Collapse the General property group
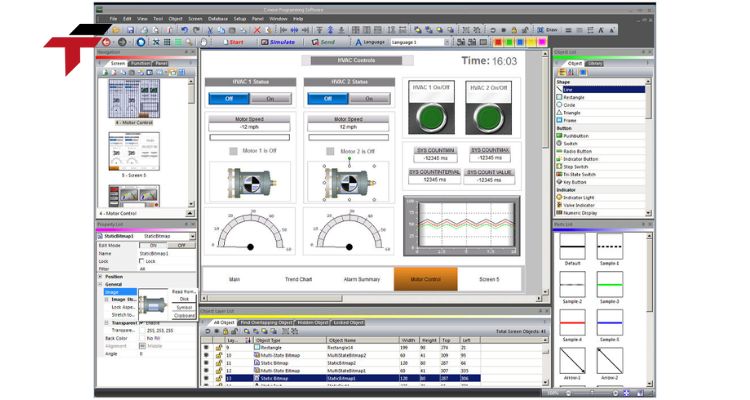The height and width of the screenshot is (400, 750). click(x=100, y=284)
